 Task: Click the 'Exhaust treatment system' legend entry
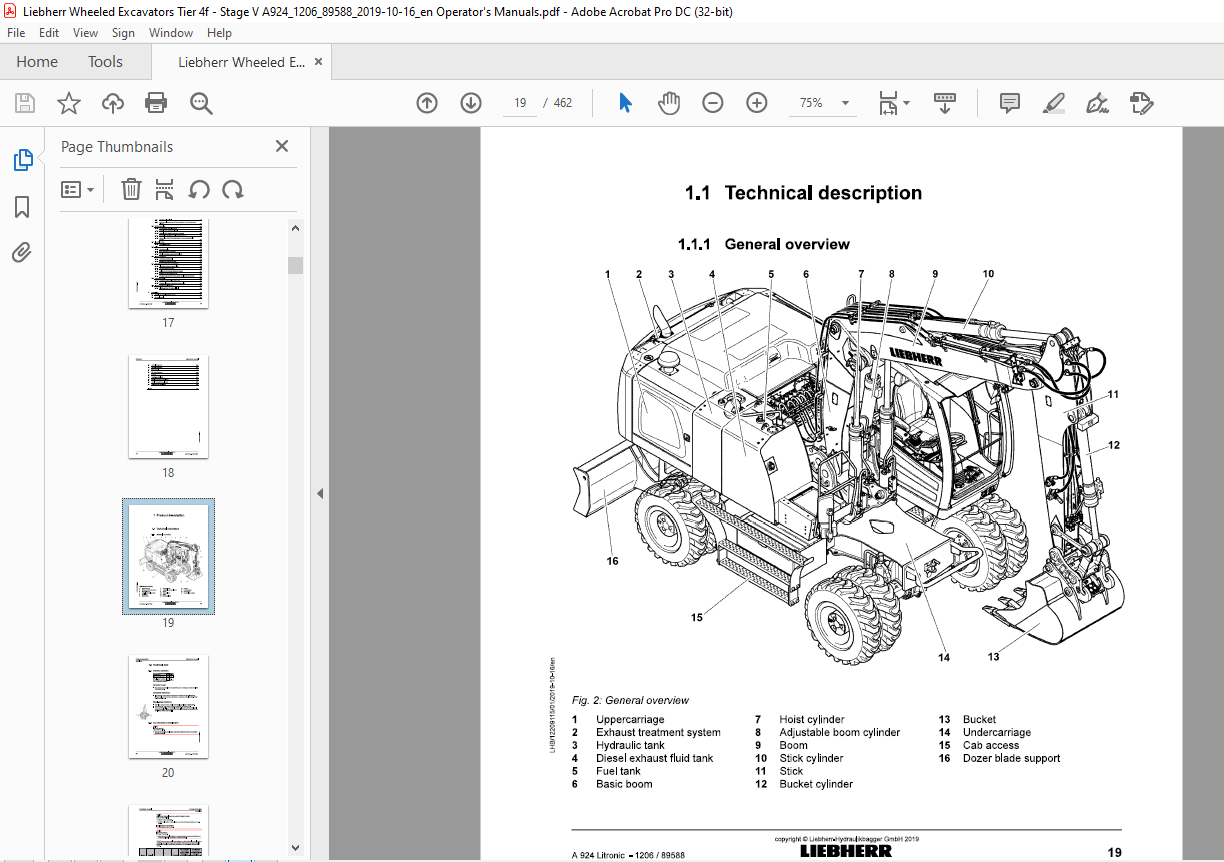click(x=658, y=732)
